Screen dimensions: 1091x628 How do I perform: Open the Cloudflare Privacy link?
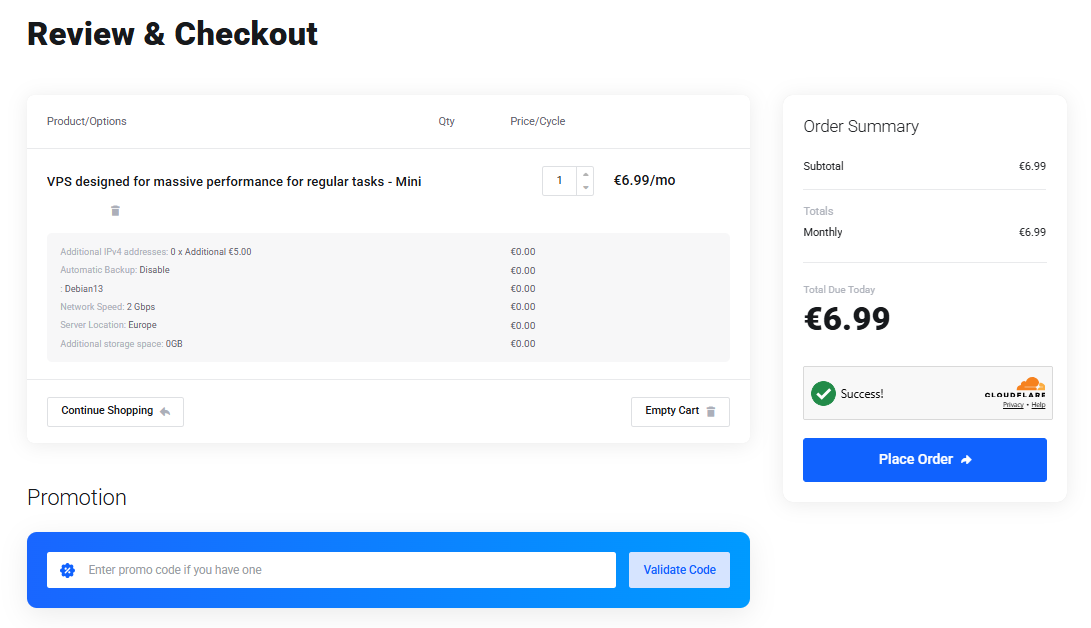point(1012,405)
